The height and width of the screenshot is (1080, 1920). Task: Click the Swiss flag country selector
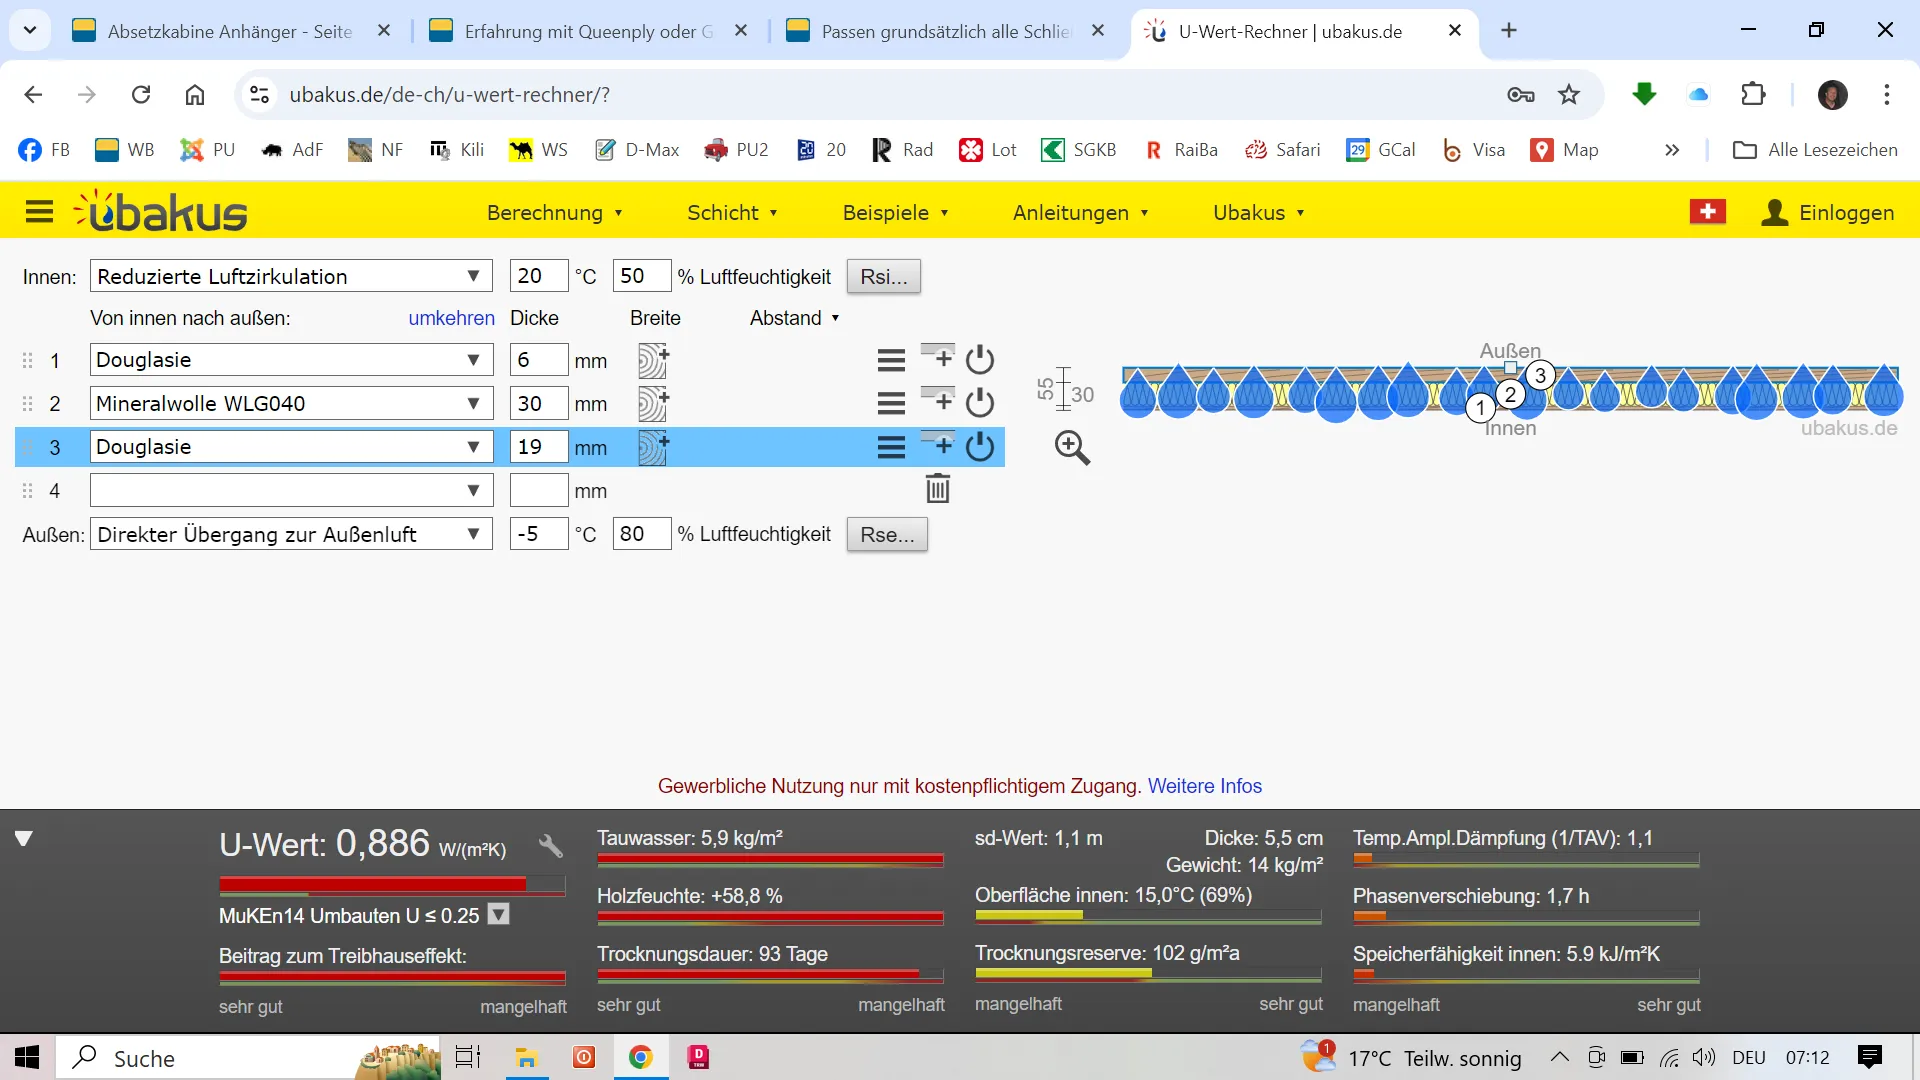(1707, 212)
